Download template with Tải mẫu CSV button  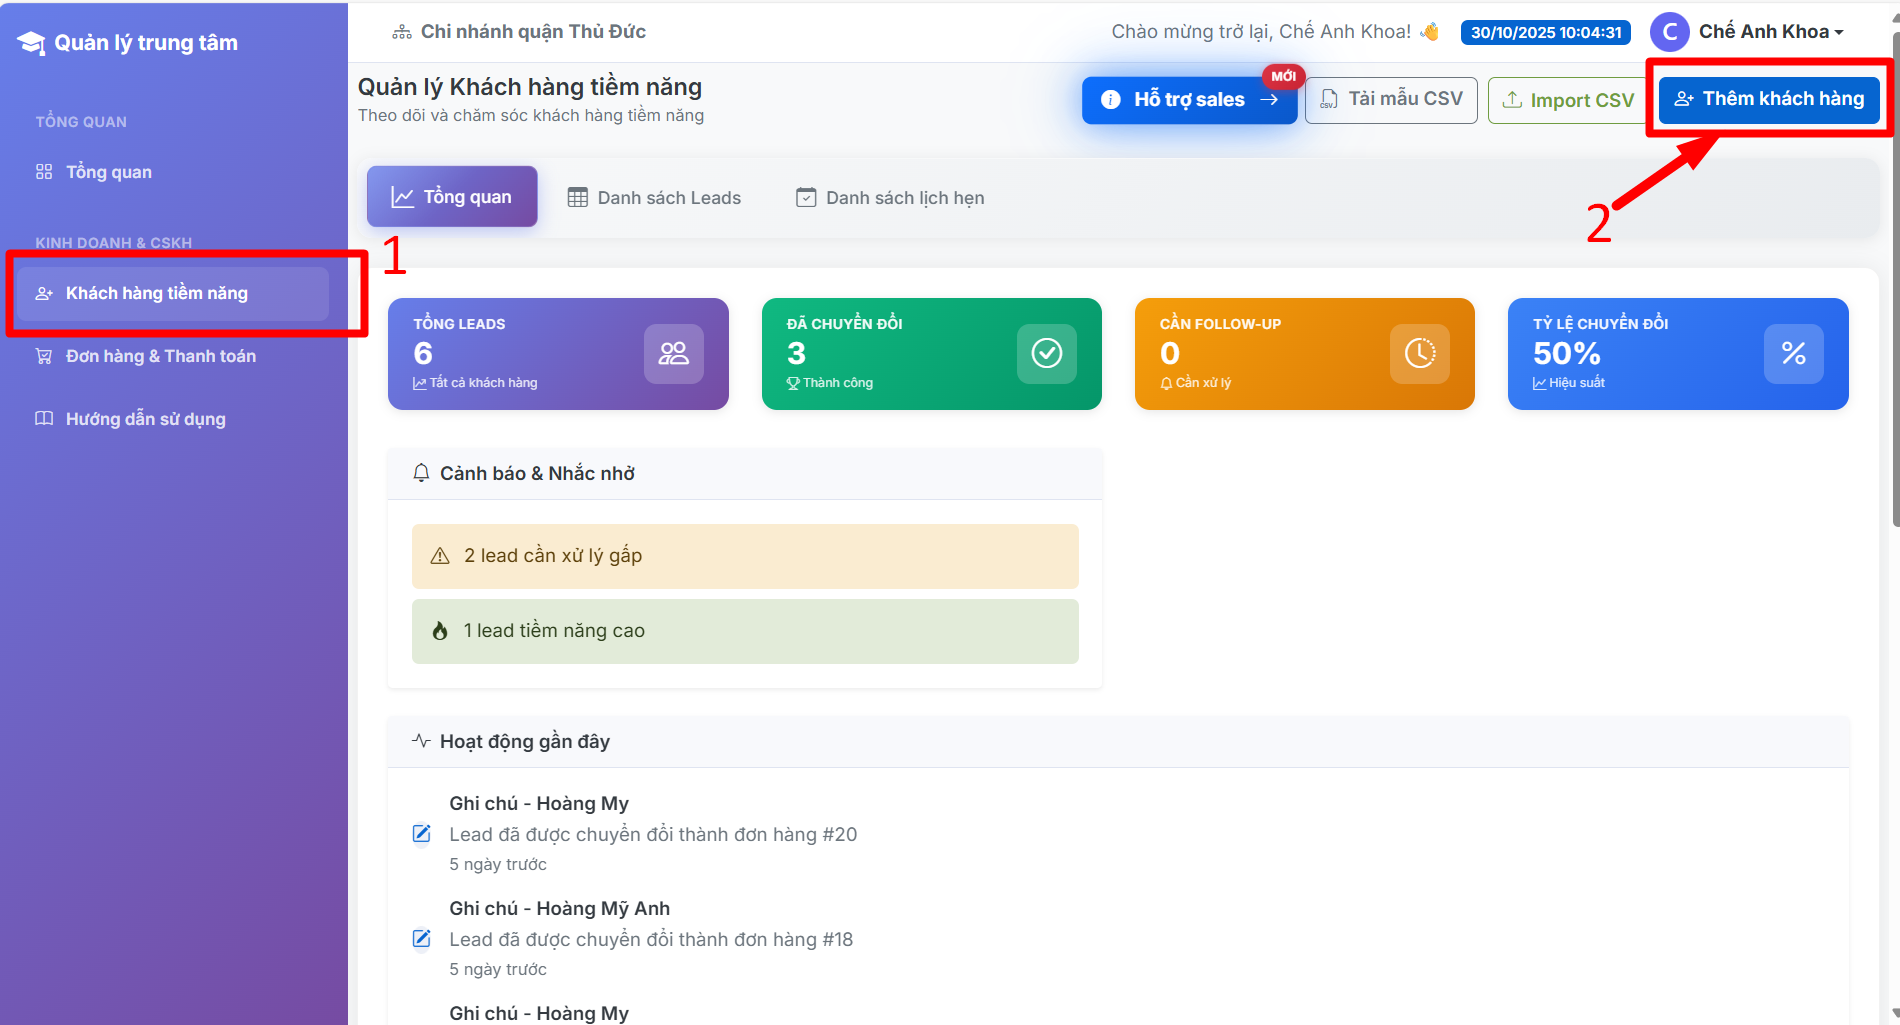point(1391,99)
